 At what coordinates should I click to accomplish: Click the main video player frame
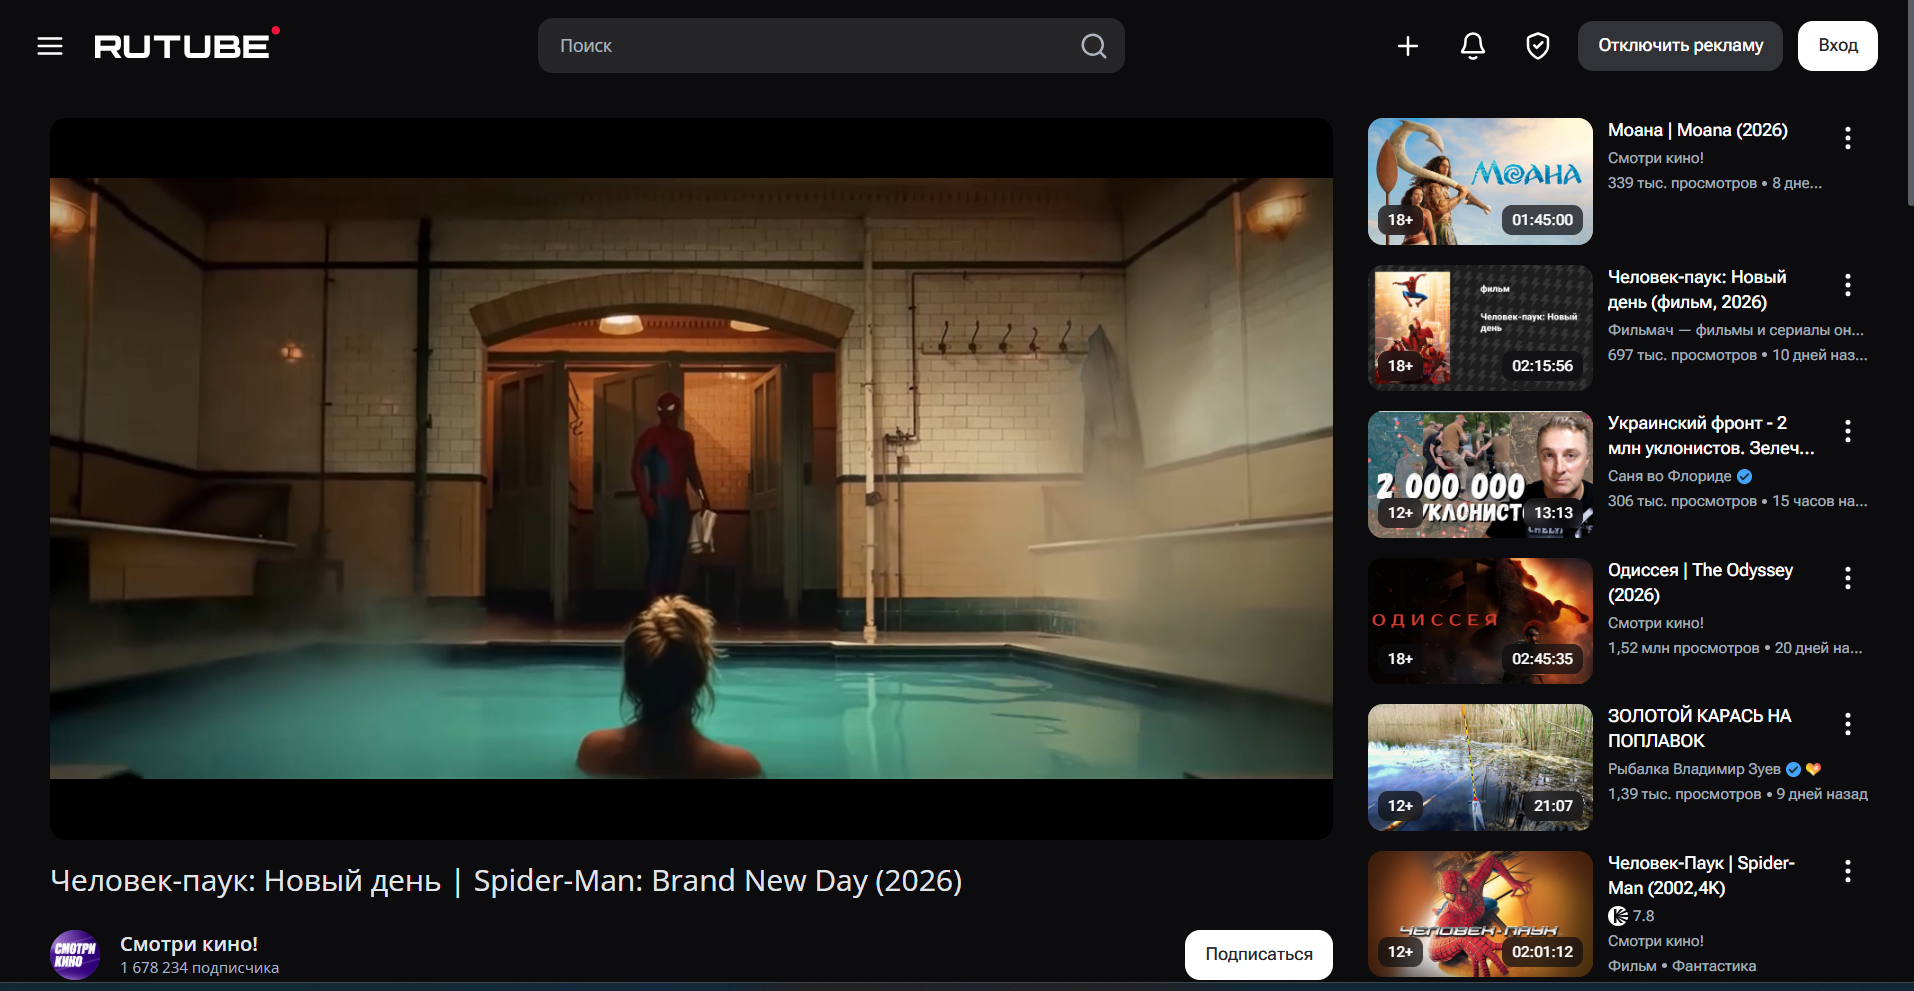point(691,478)
